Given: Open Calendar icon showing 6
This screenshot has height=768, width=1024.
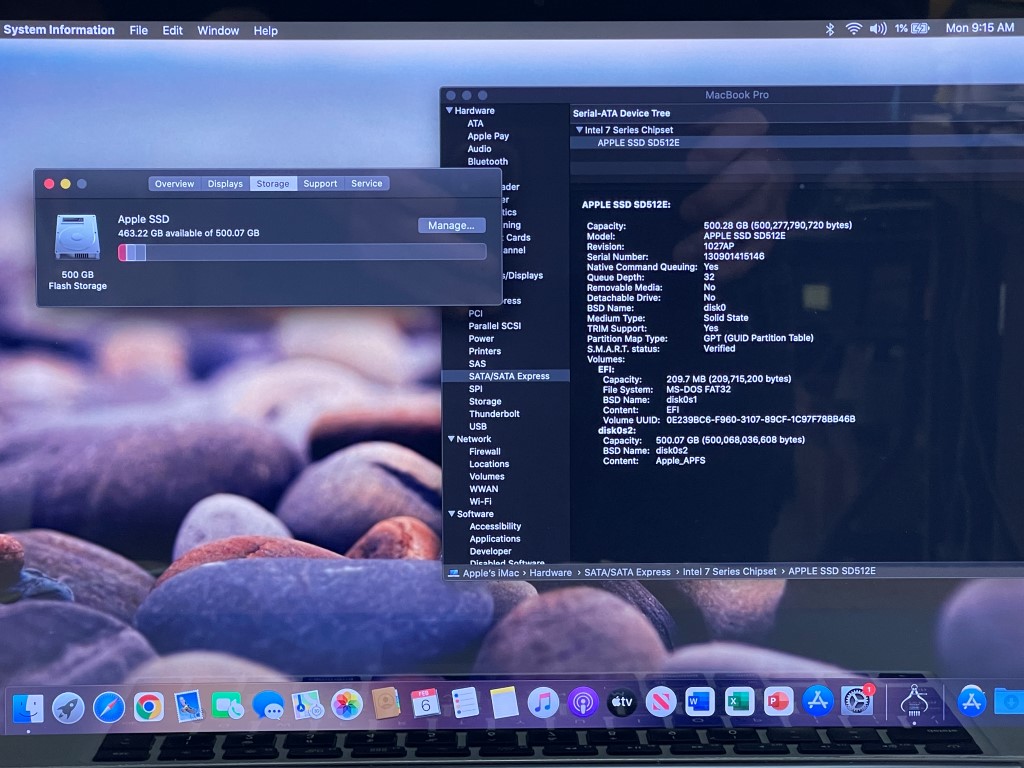Looking at the screenshot, I should [x=425, y=704].
